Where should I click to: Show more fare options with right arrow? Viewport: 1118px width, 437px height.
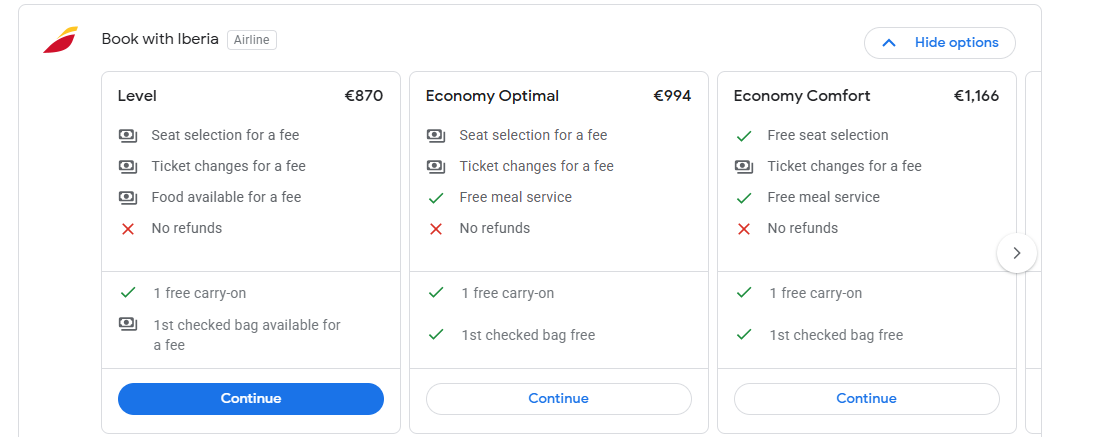[1017, 253]
